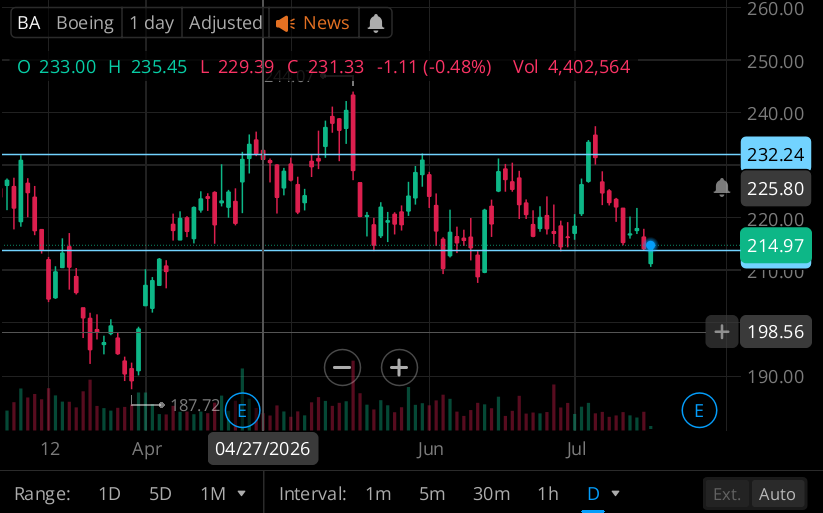Viewport: 823px width, 513px height.
Task: Add a line with the plus at 198.56
Action: [722, 332]
